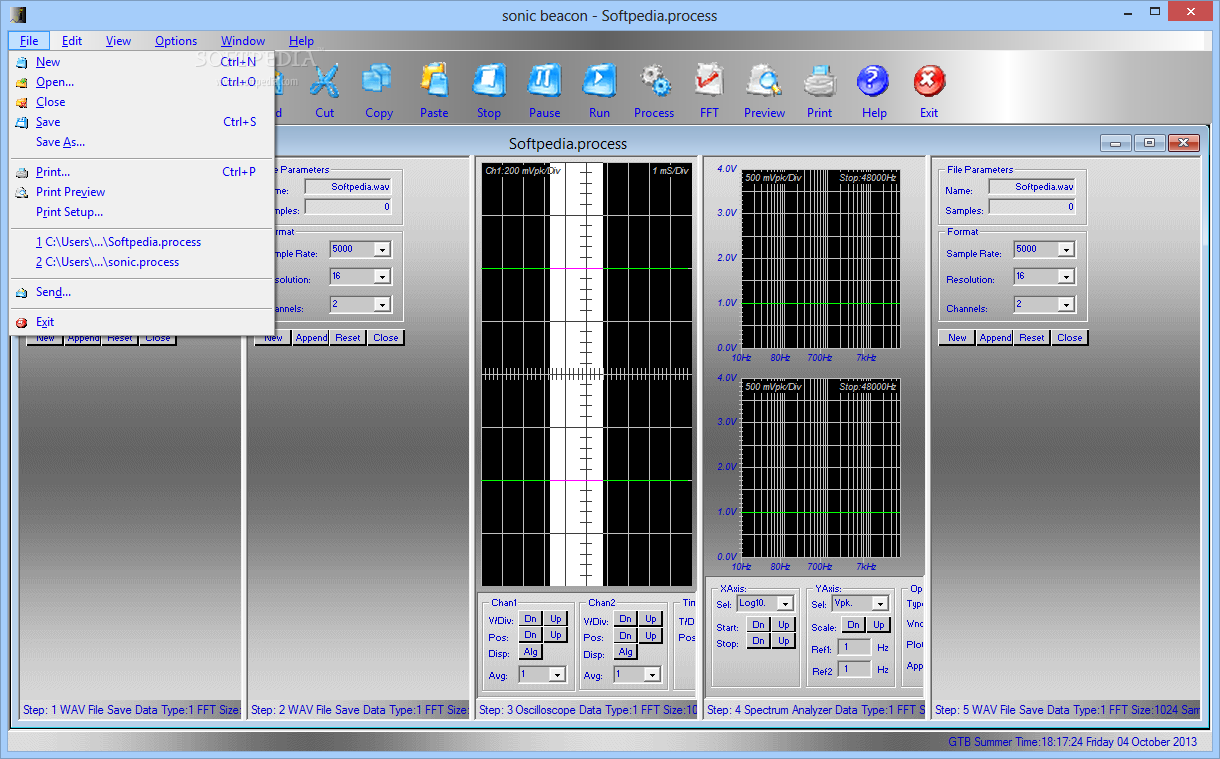Expand Channels dropdown in Step 2 panel
This screenshot has width=1220, height=759.
[382, 305]
